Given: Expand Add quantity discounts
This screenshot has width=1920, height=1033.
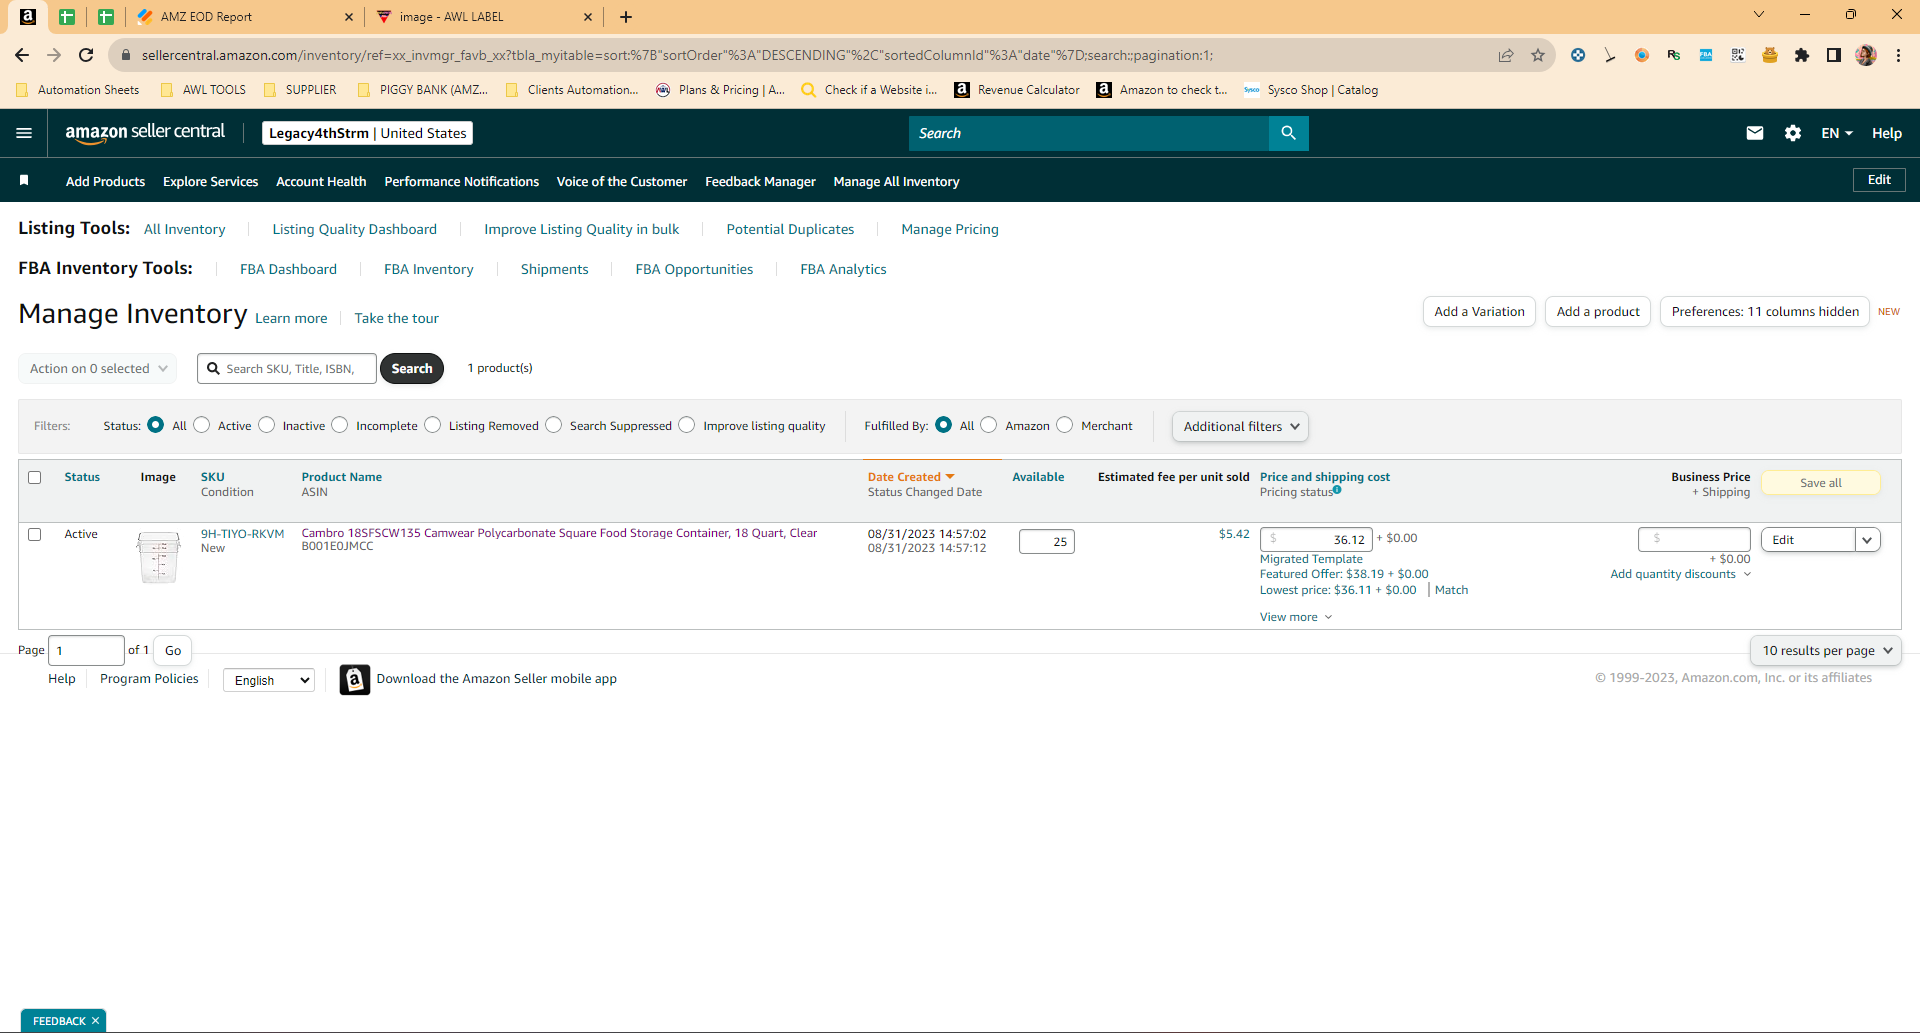Looking at the screenshot, I should 1680,574.
